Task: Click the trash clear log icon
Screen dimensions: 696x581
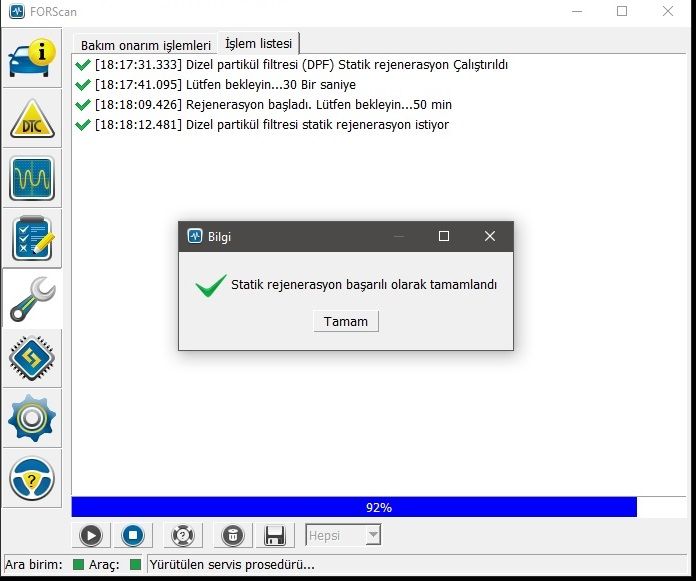Action: click(233, 535)
